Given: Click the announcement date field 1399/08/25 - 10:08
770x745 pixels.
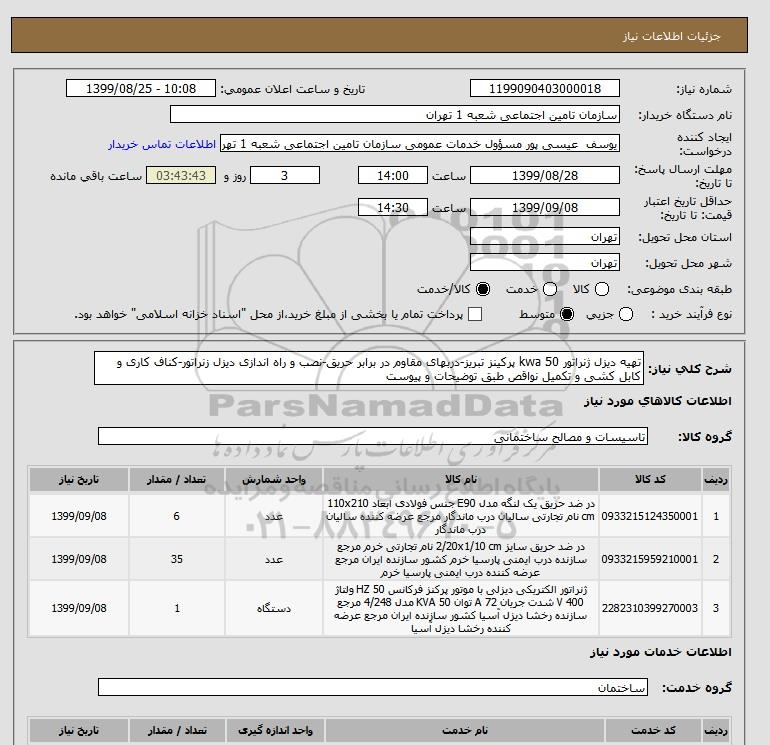Looking at the screenshot, I should tap(141, 89).
